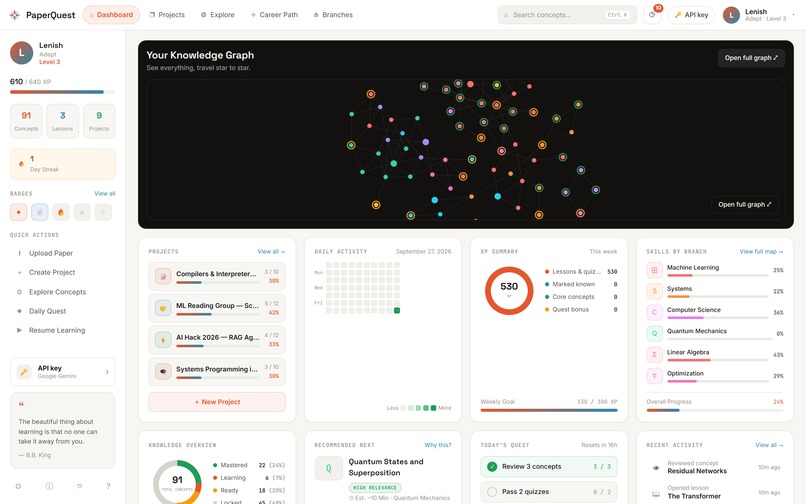Viewport: 806px width, 504px height.
Task: Check the Pass 2 quizzes quest
Action: [492, 492]
